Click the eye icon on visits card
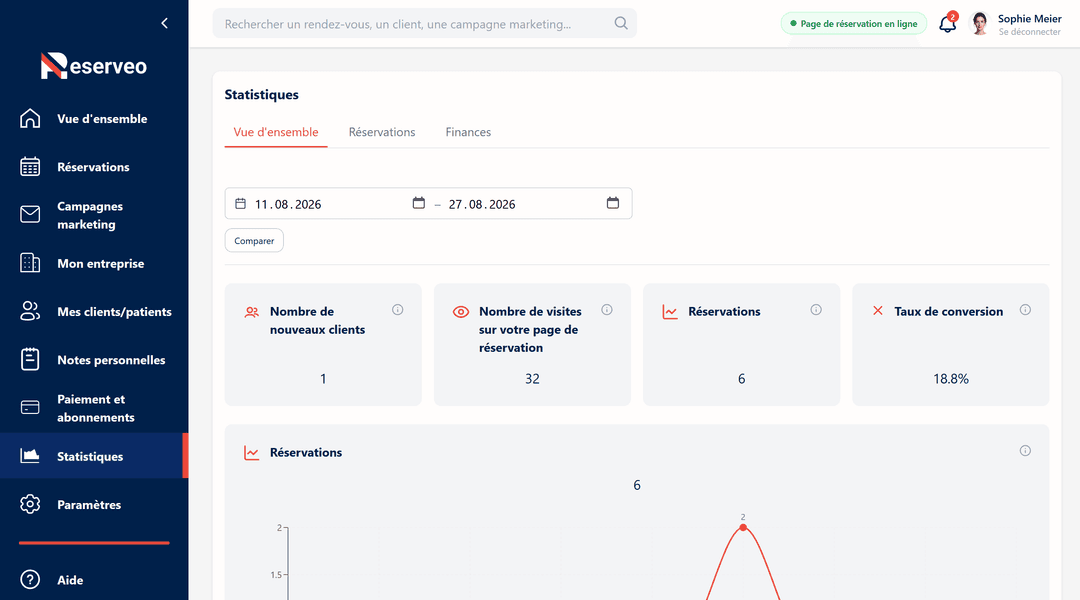The height and width of the screenshot is (600, 1080). pos(461,312)
